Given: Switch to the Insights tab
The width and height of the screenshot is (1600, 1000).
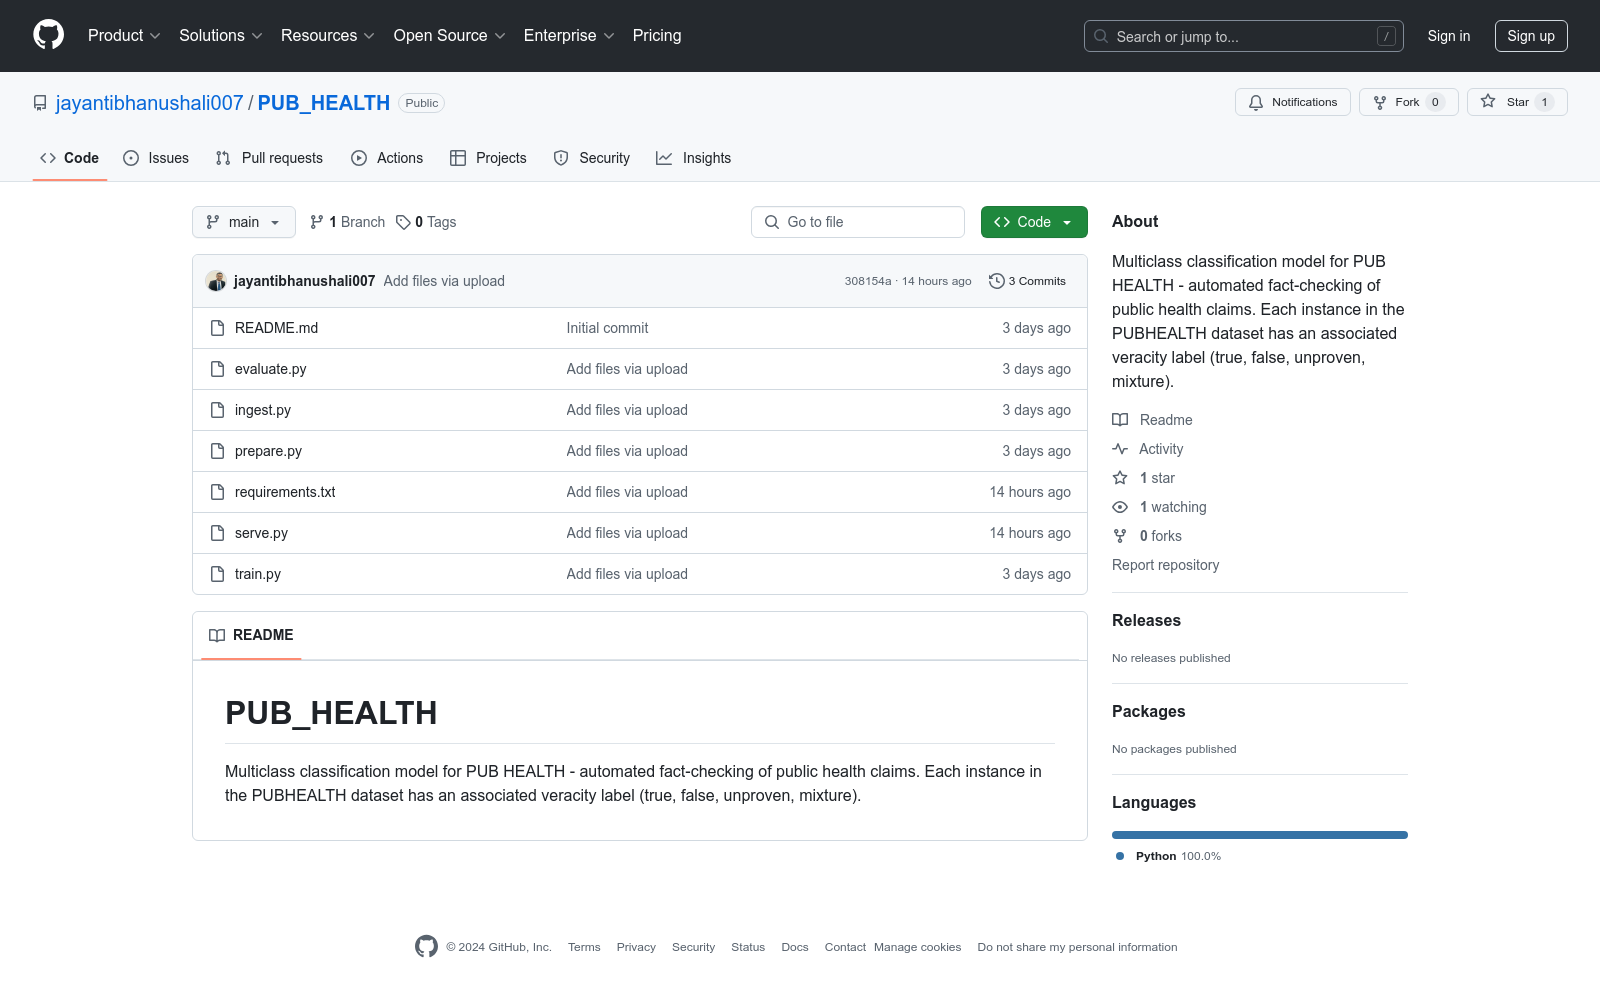Looking at the screenshot, I should (694, 158).
